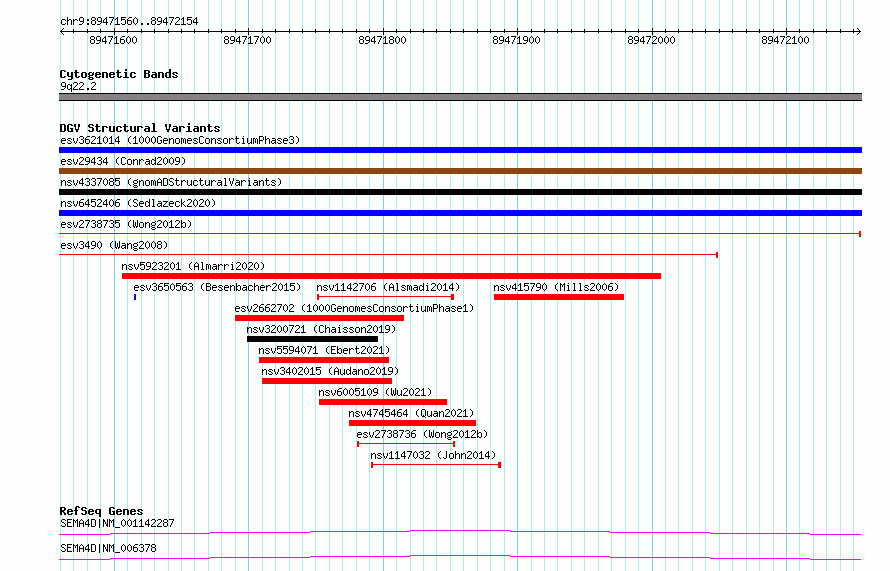Select the blue nsv6452406 variant bar

(460, 213)
